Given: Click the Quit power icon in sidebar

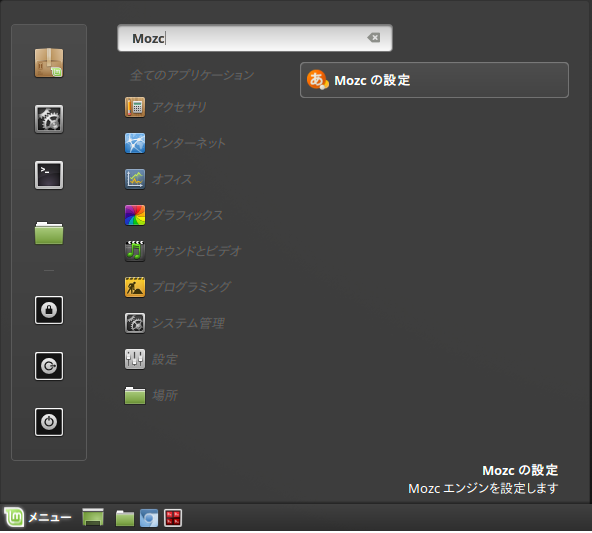Looking at the screenshot, I should [49, 422].
